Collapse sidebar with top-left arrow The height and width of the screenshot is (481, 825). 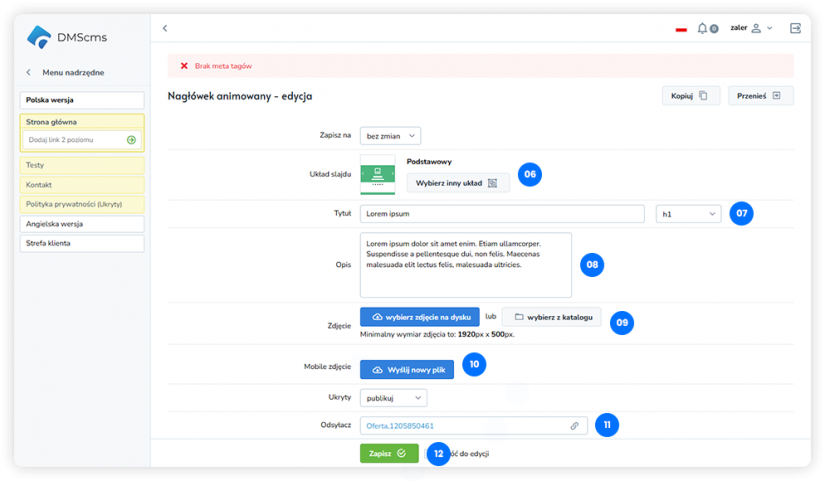tap(165, 28)
